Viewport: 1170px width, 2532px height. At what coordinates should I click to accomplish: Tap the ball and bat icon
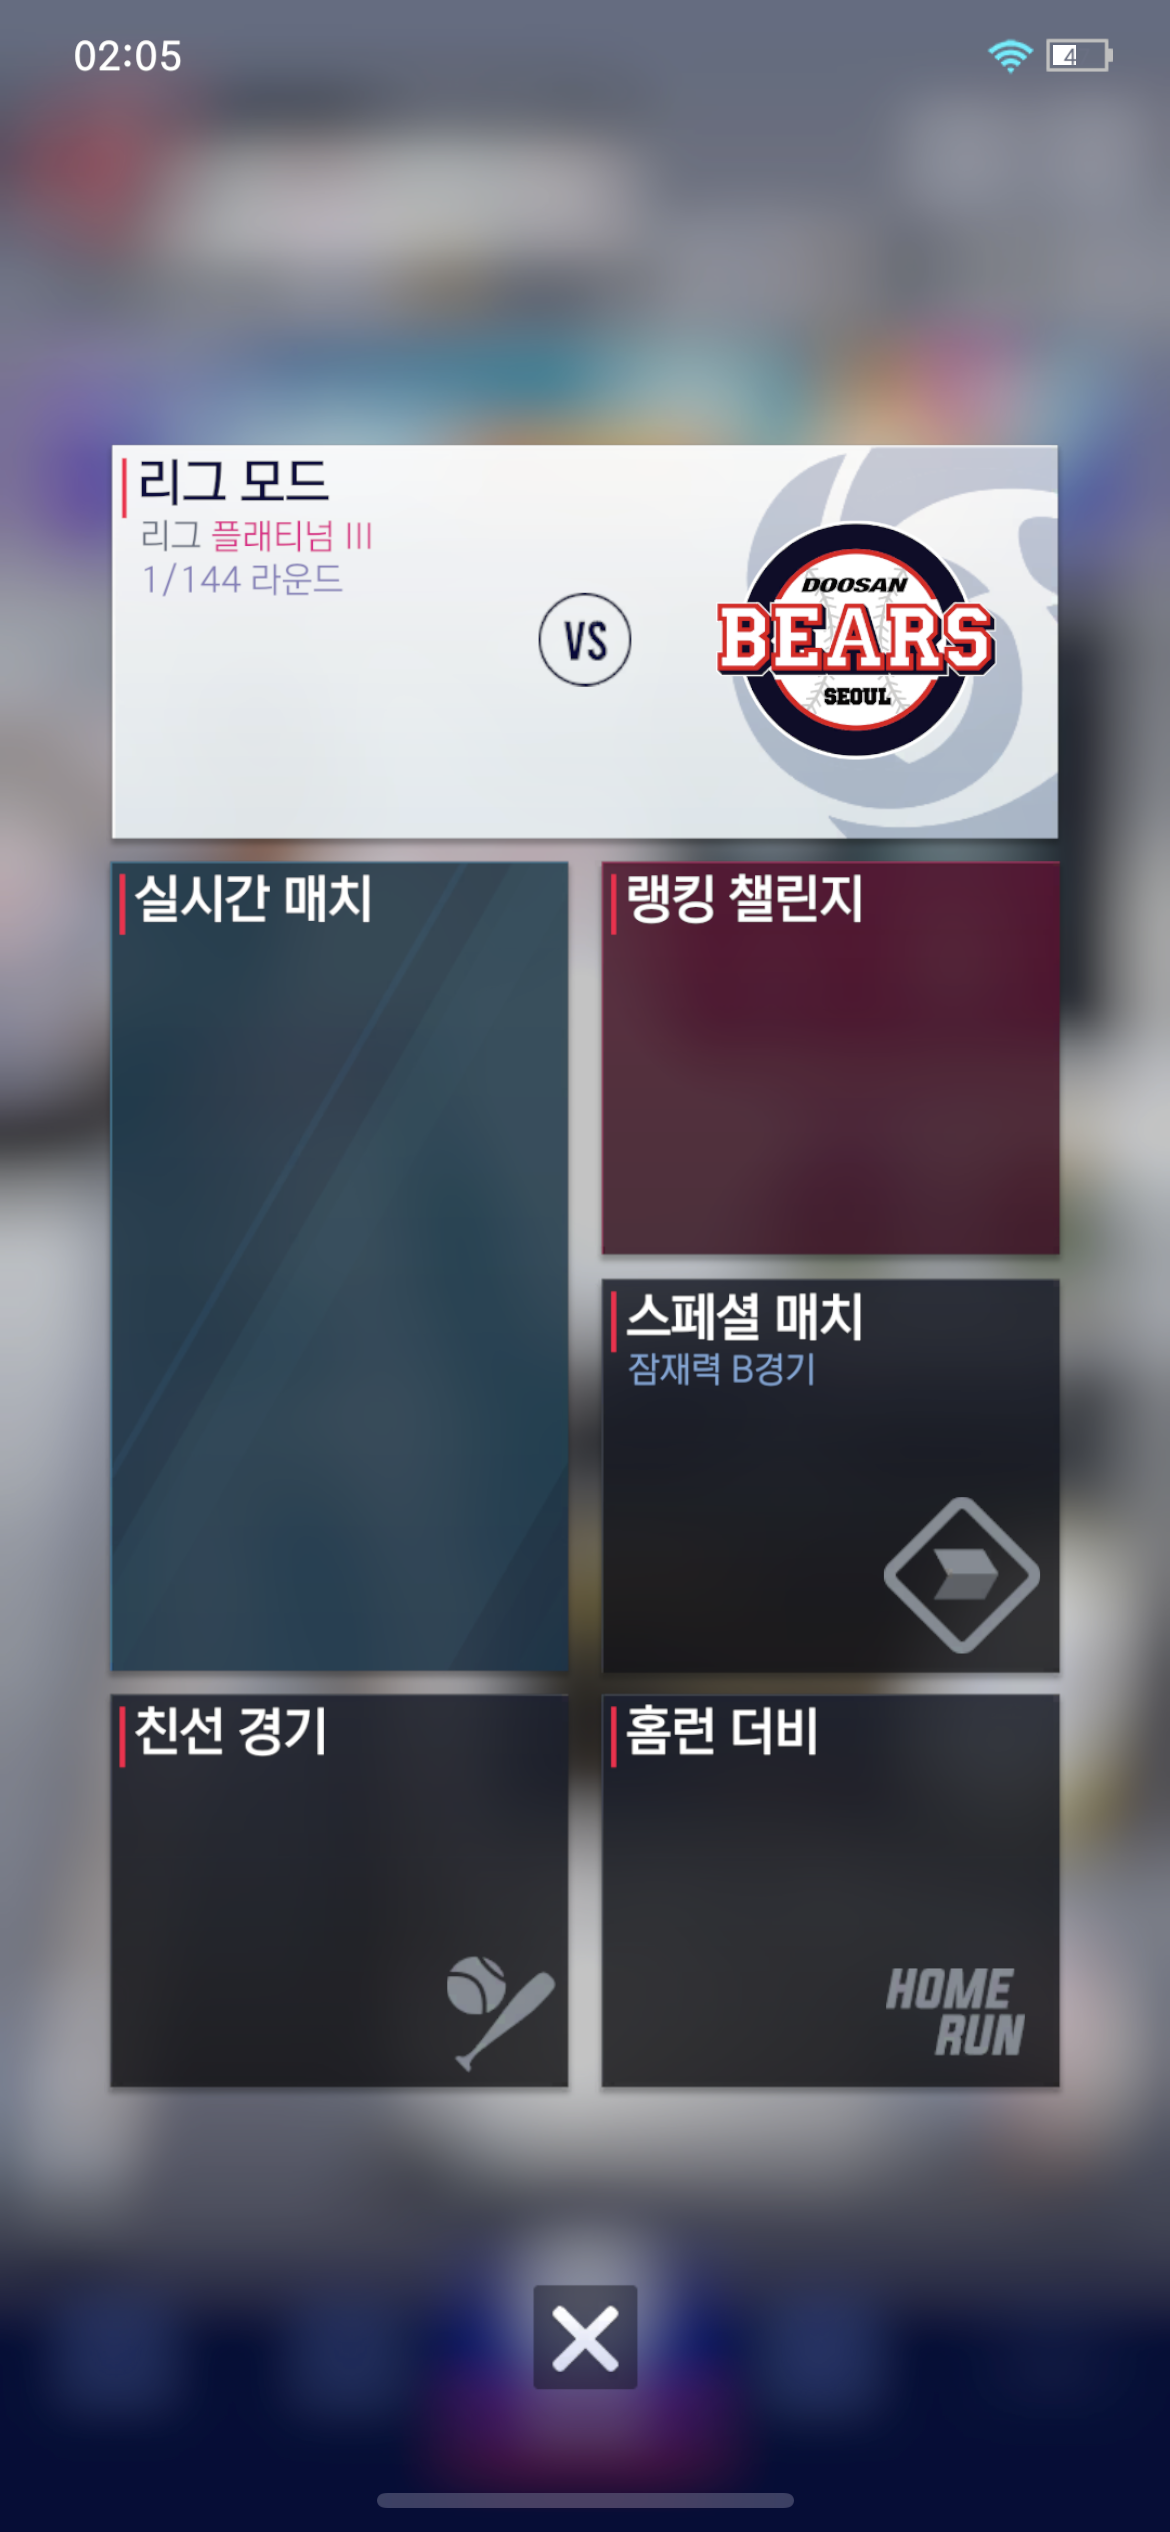[x=500, y=2012]
